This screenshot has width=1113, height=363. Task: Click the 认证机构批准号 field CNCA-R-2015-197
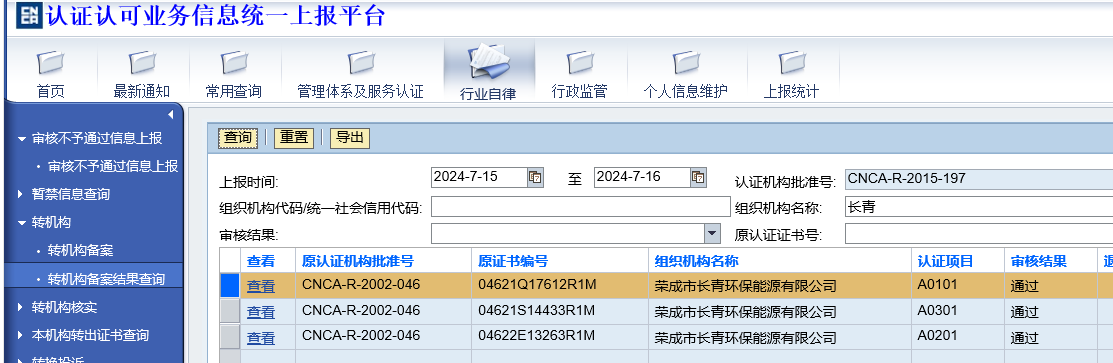(x=979, y=179)
